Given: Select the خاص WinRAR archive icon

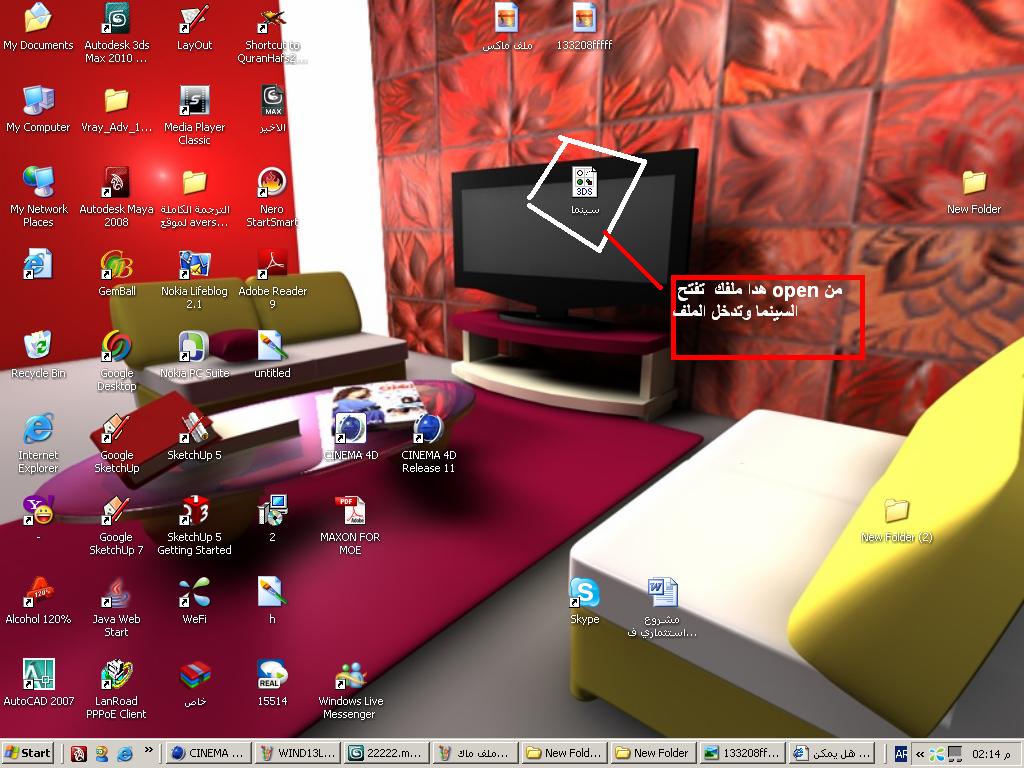Looking at the screenshot, I should pos(194,682).
